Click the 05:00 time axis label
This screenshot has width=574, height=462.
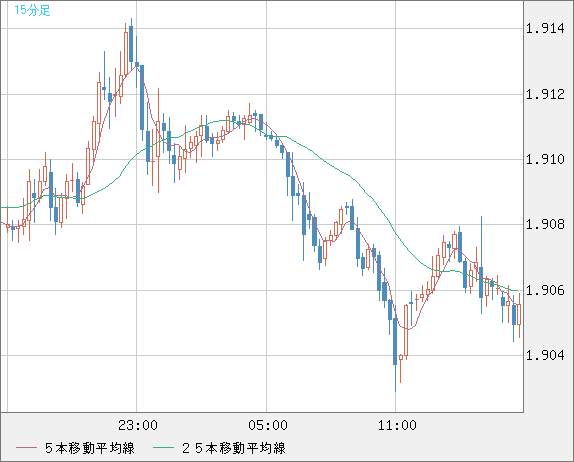268,425
